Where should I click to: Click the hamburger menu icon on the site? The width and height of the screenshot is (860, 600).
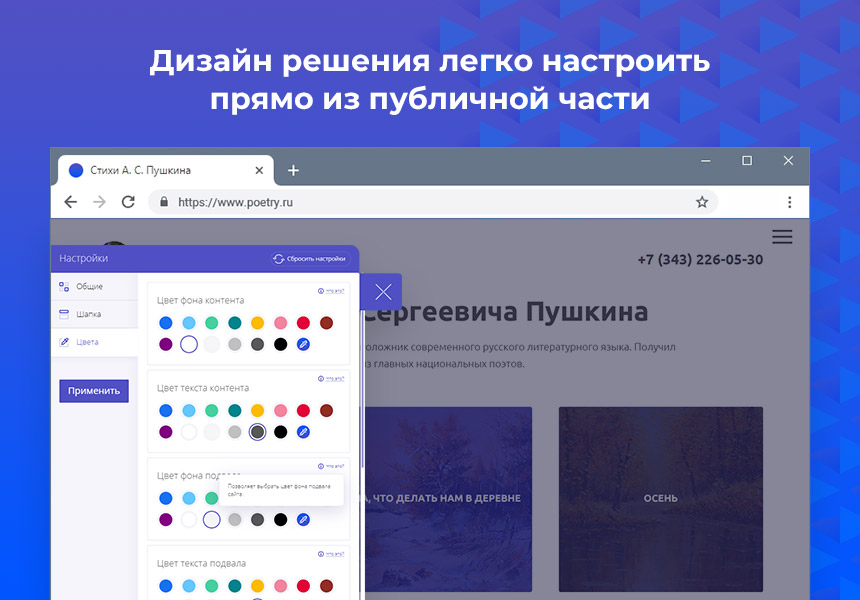tap(782, 237)
